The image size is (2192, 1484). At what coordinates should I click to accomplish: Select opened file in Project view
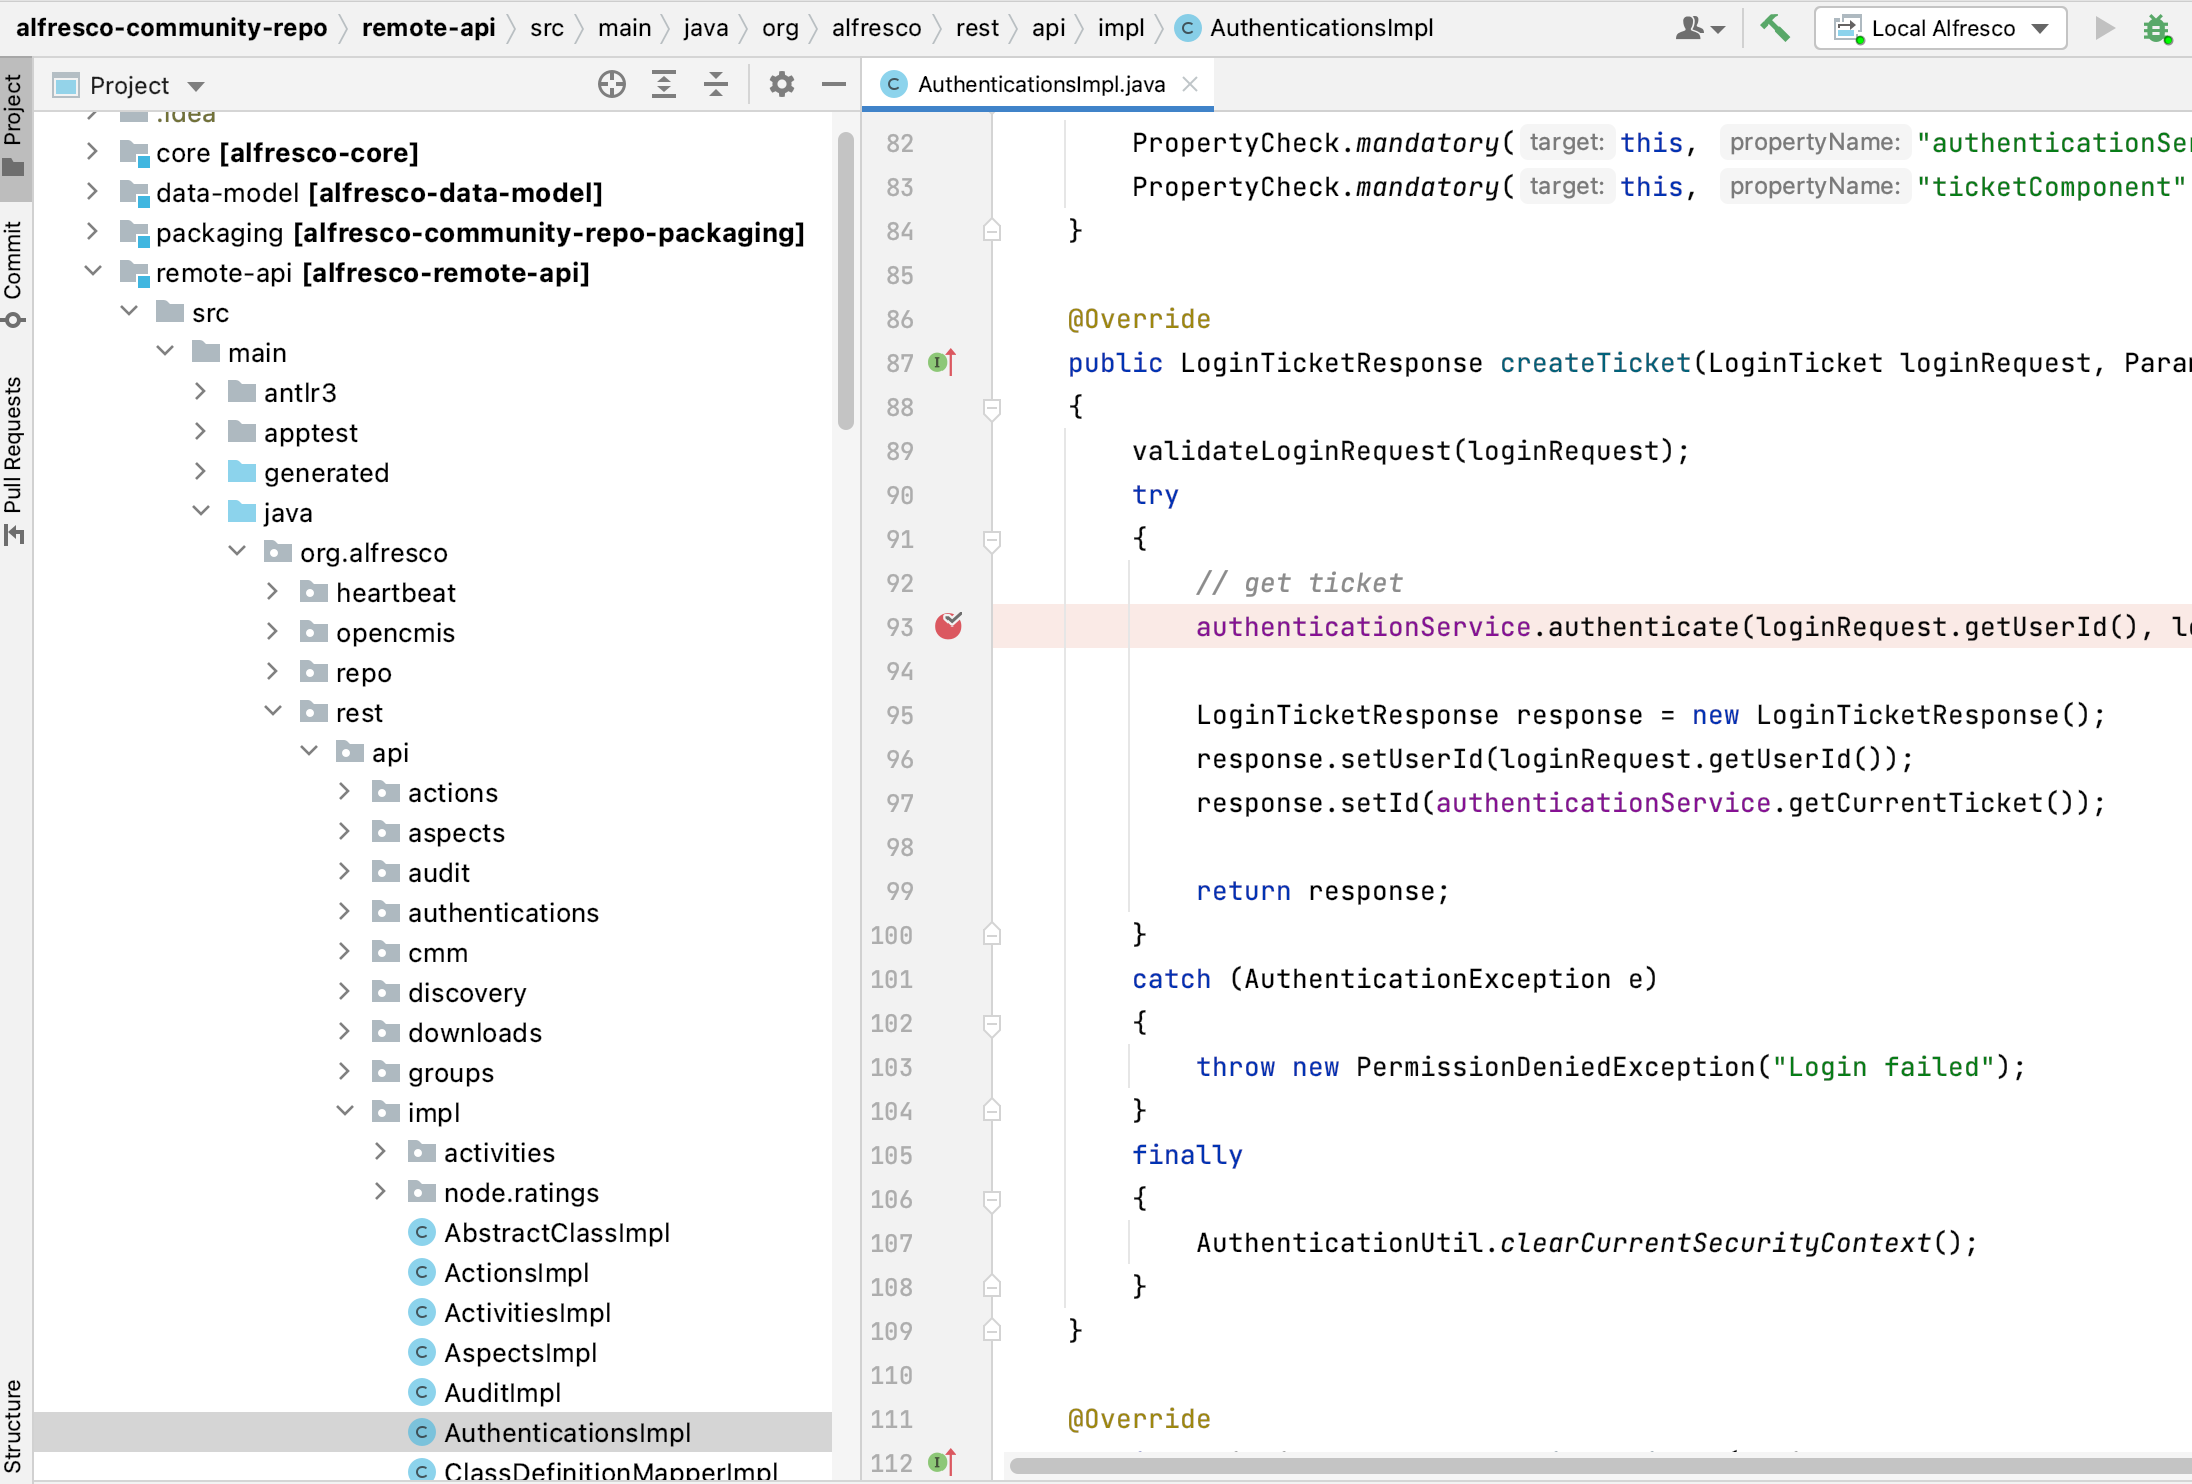click(611, 84)
